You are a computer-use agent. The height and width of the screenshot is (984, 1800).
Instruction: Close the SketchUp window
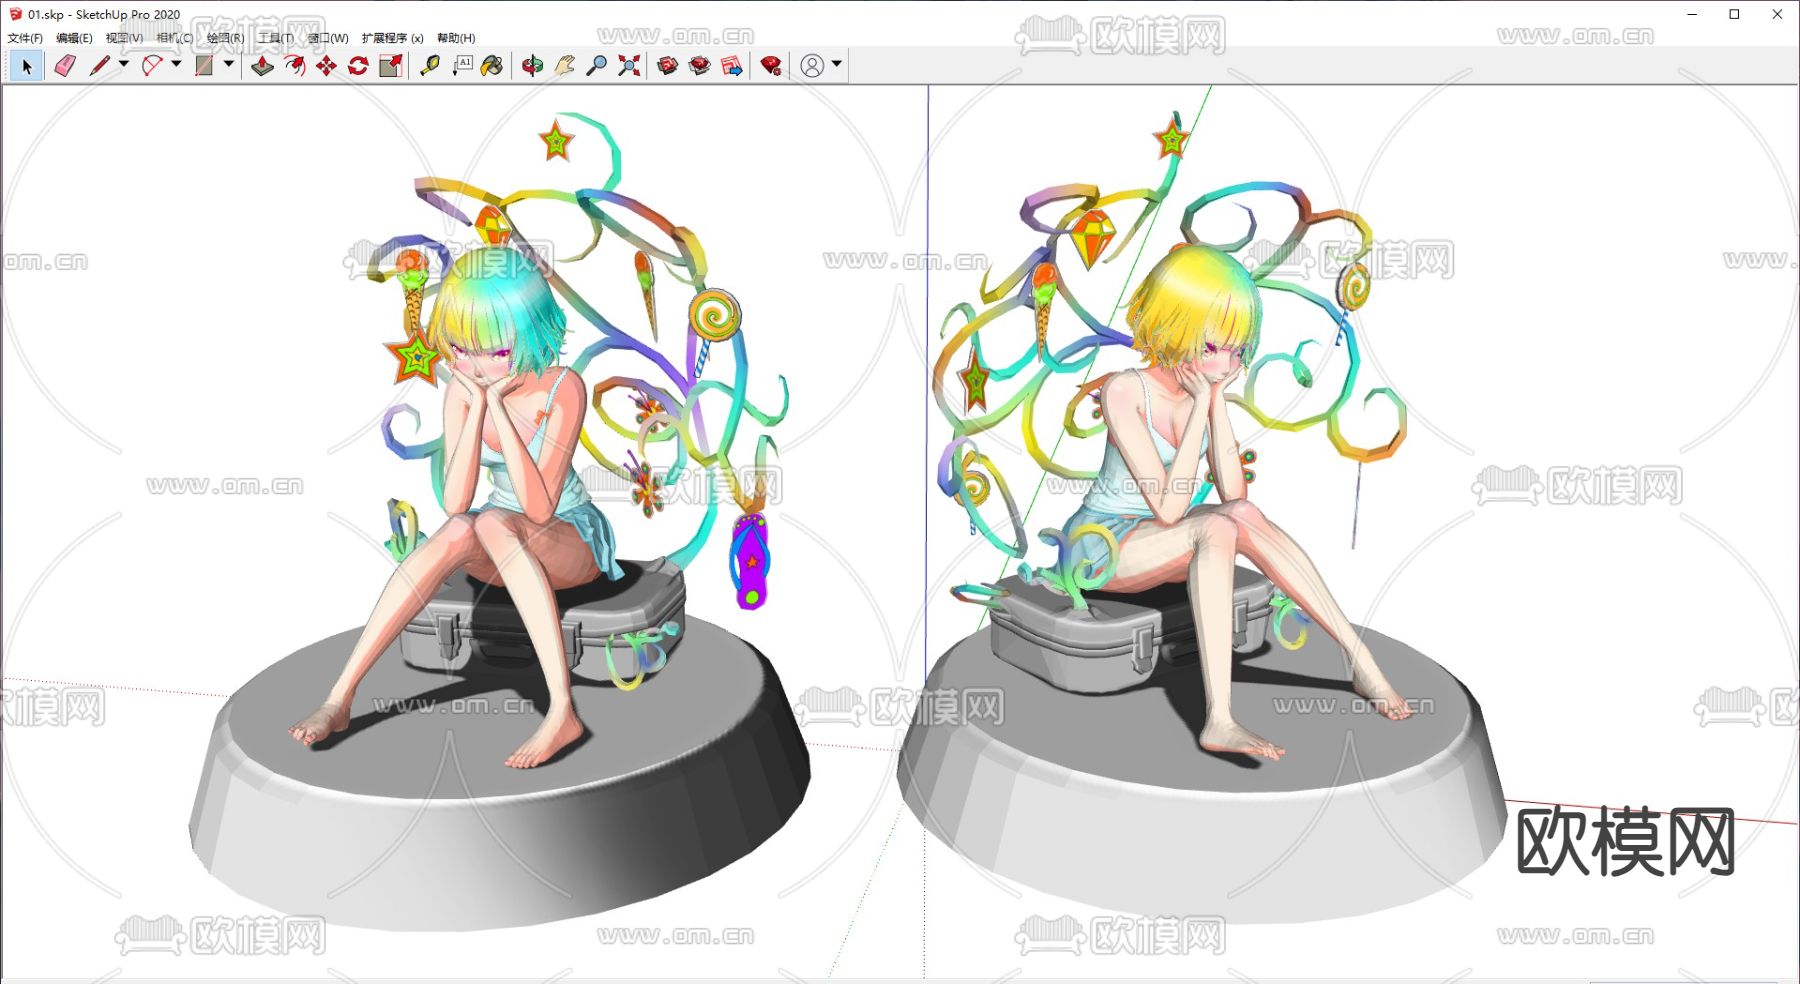point(1777,14)
